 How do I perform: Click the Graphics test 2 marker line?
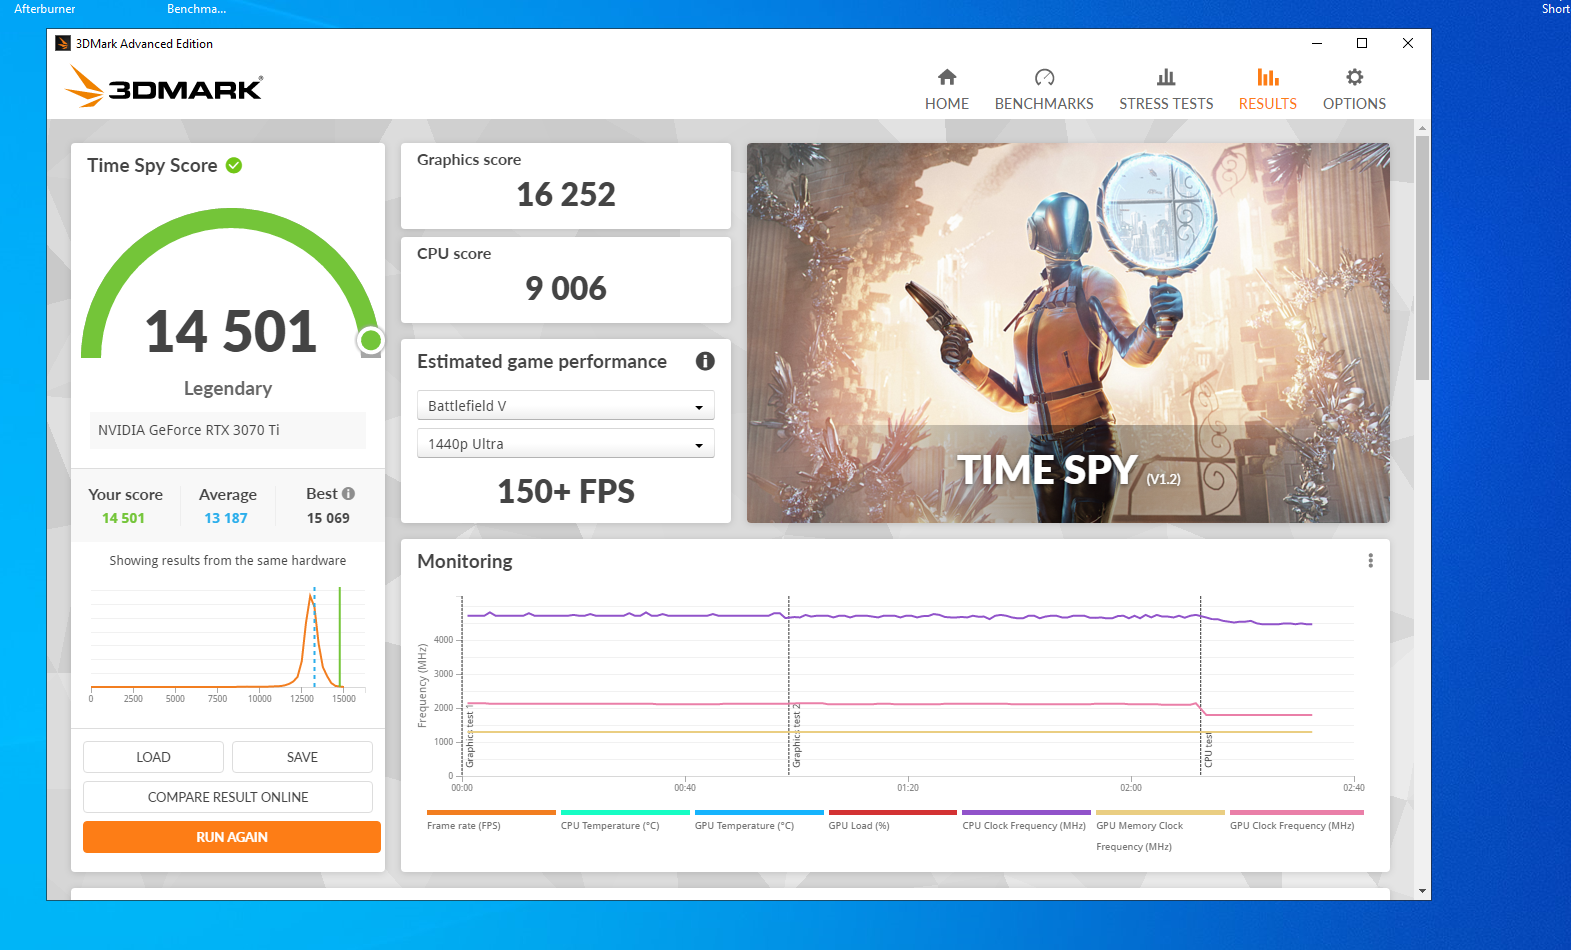tap(789, 685)
